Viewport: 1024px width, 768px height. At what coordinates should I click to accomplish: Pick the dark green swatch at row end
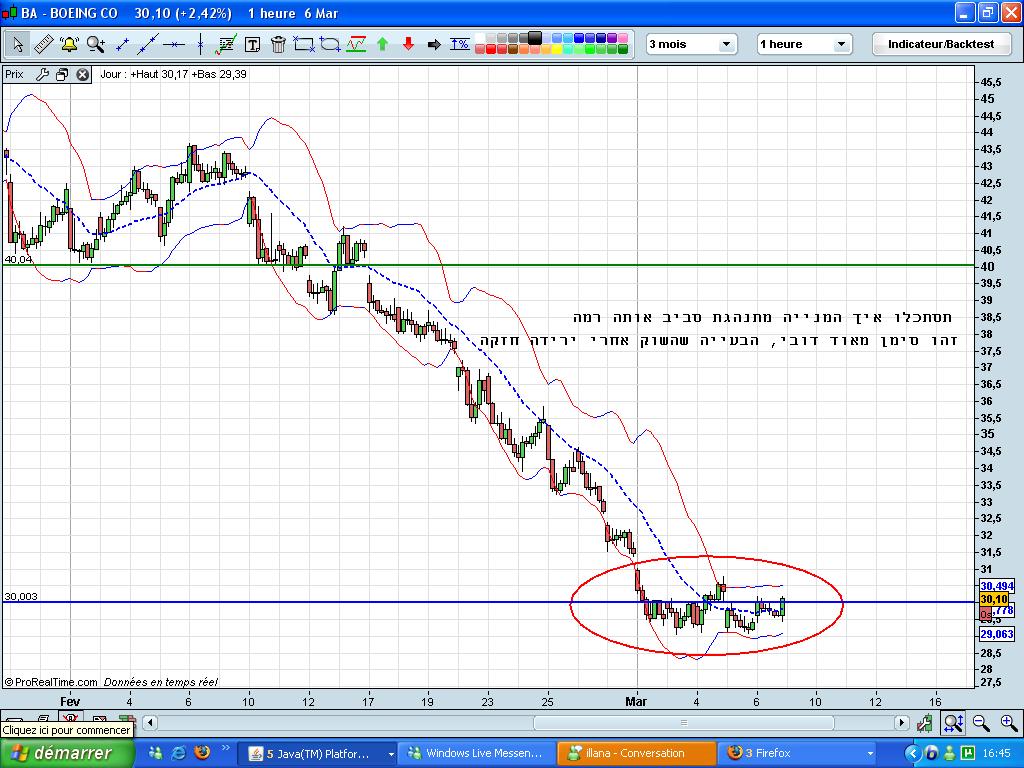point(623,49)
